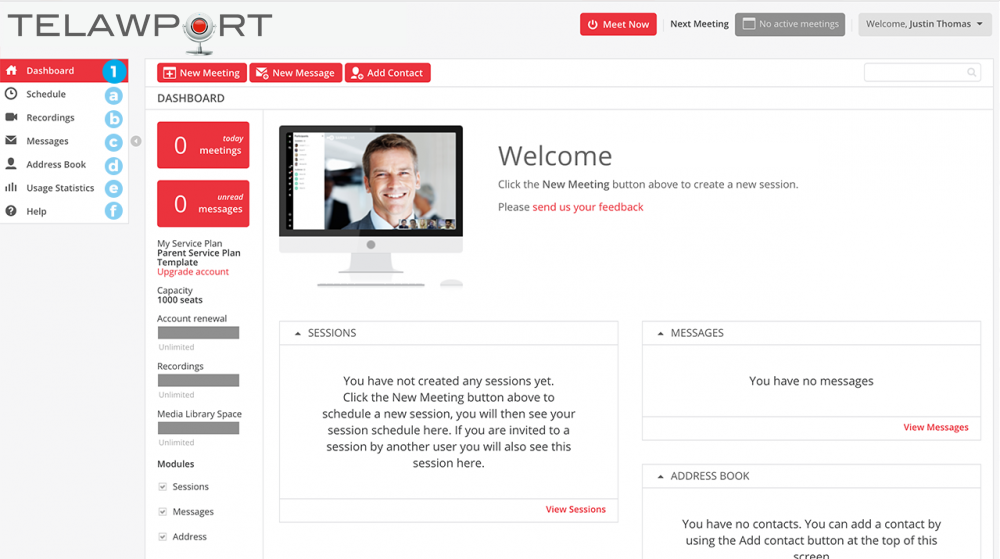Click the send us your feedback link
Screen dimensions: 1000x559
587,207
